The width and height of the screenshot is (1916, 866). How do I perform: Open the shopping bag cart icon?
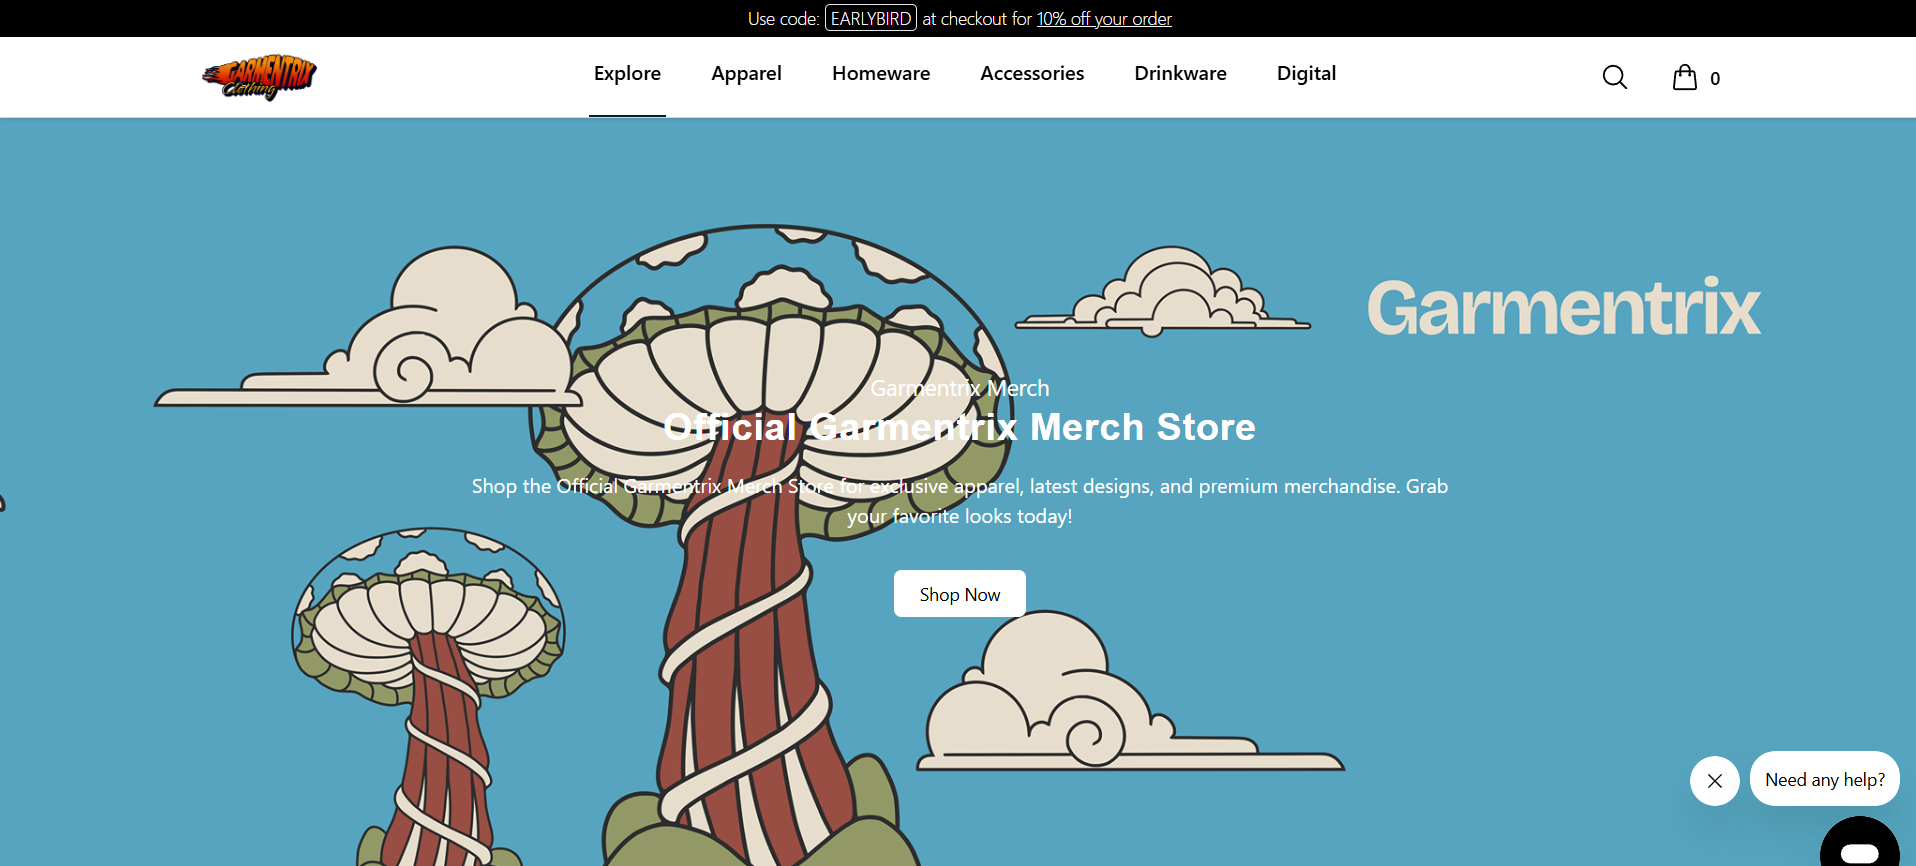pos(1685,77)
